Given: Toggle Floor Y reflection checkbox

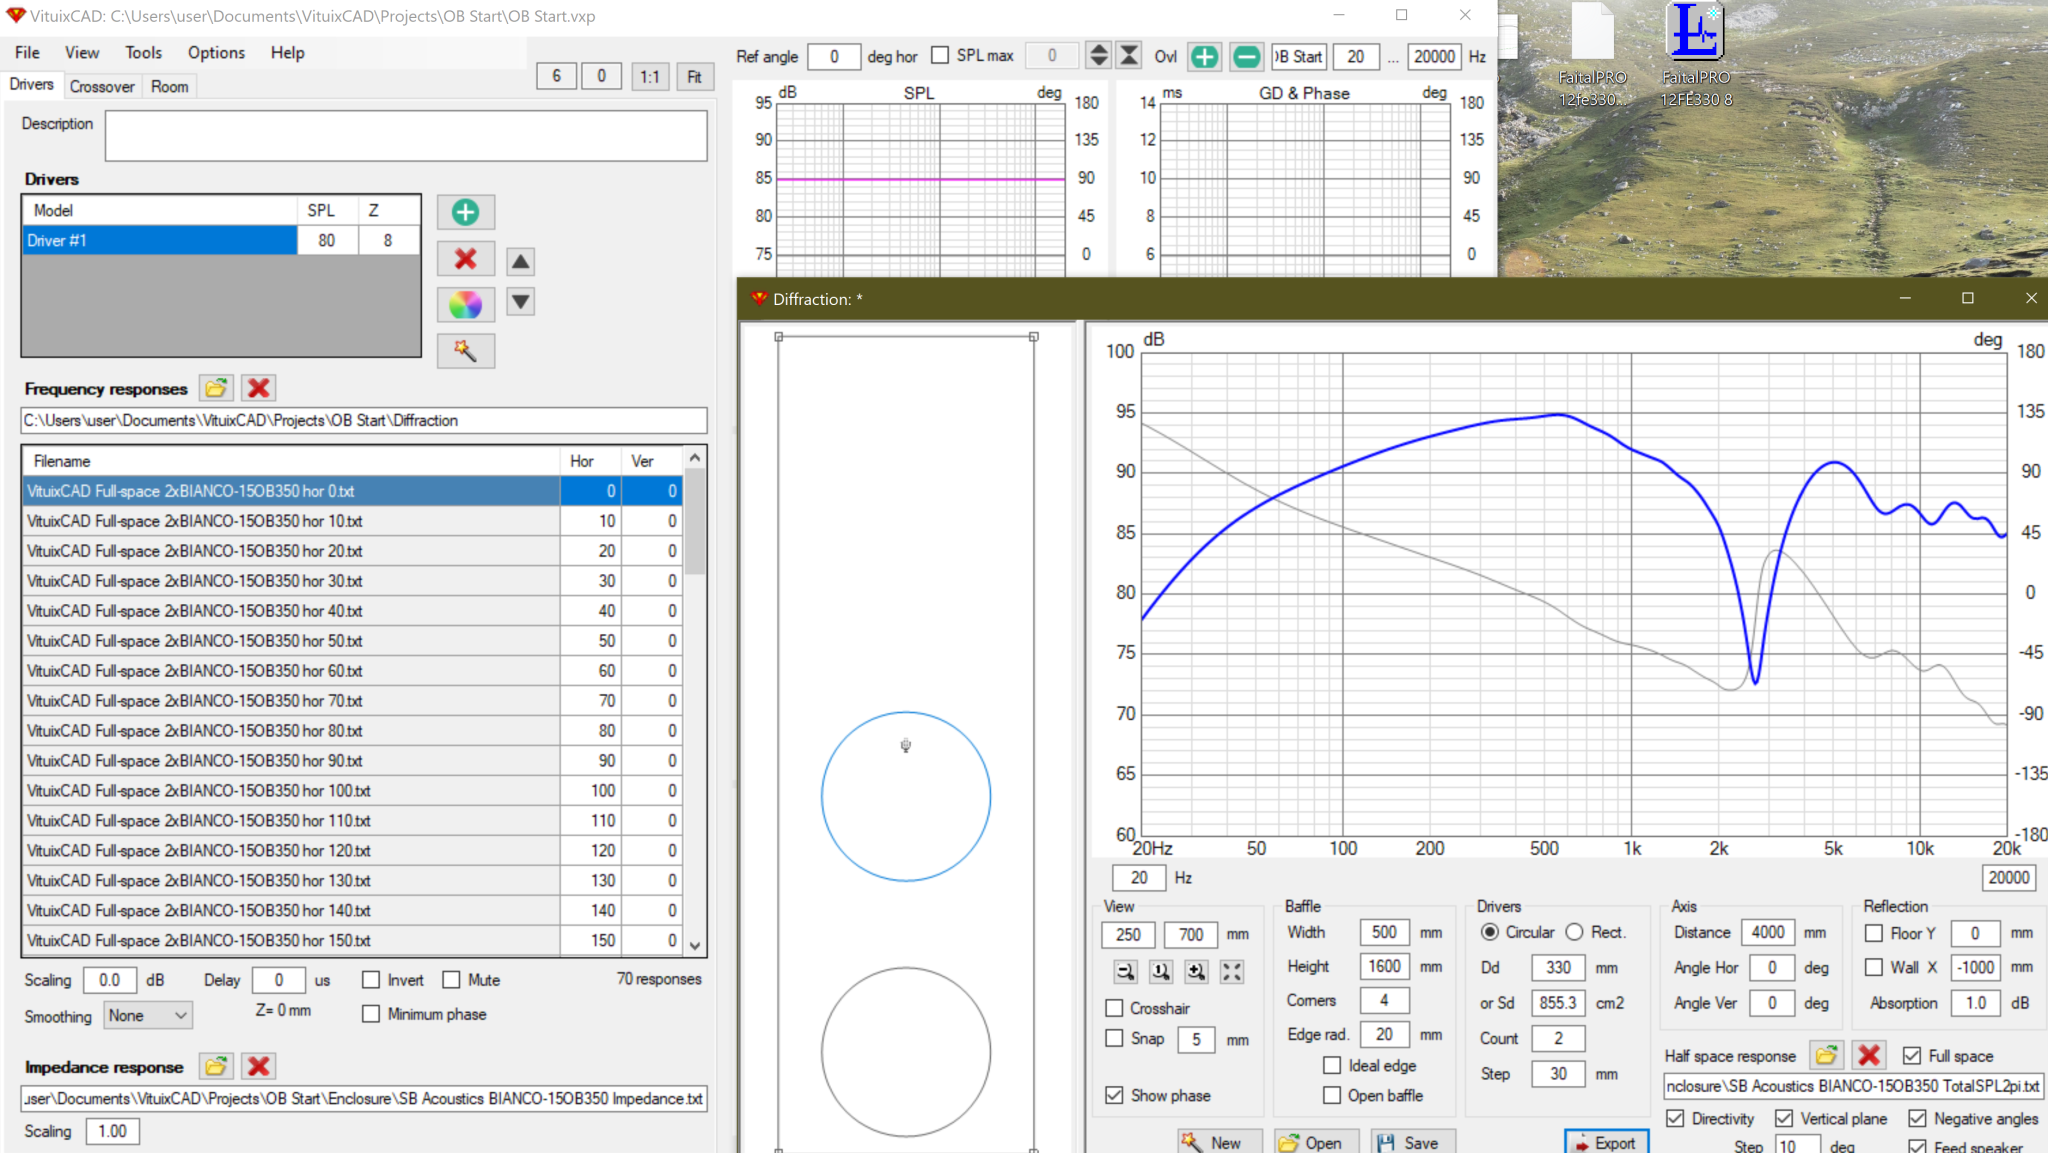Looking at the screenshot, I should [x=1874, y=933].
